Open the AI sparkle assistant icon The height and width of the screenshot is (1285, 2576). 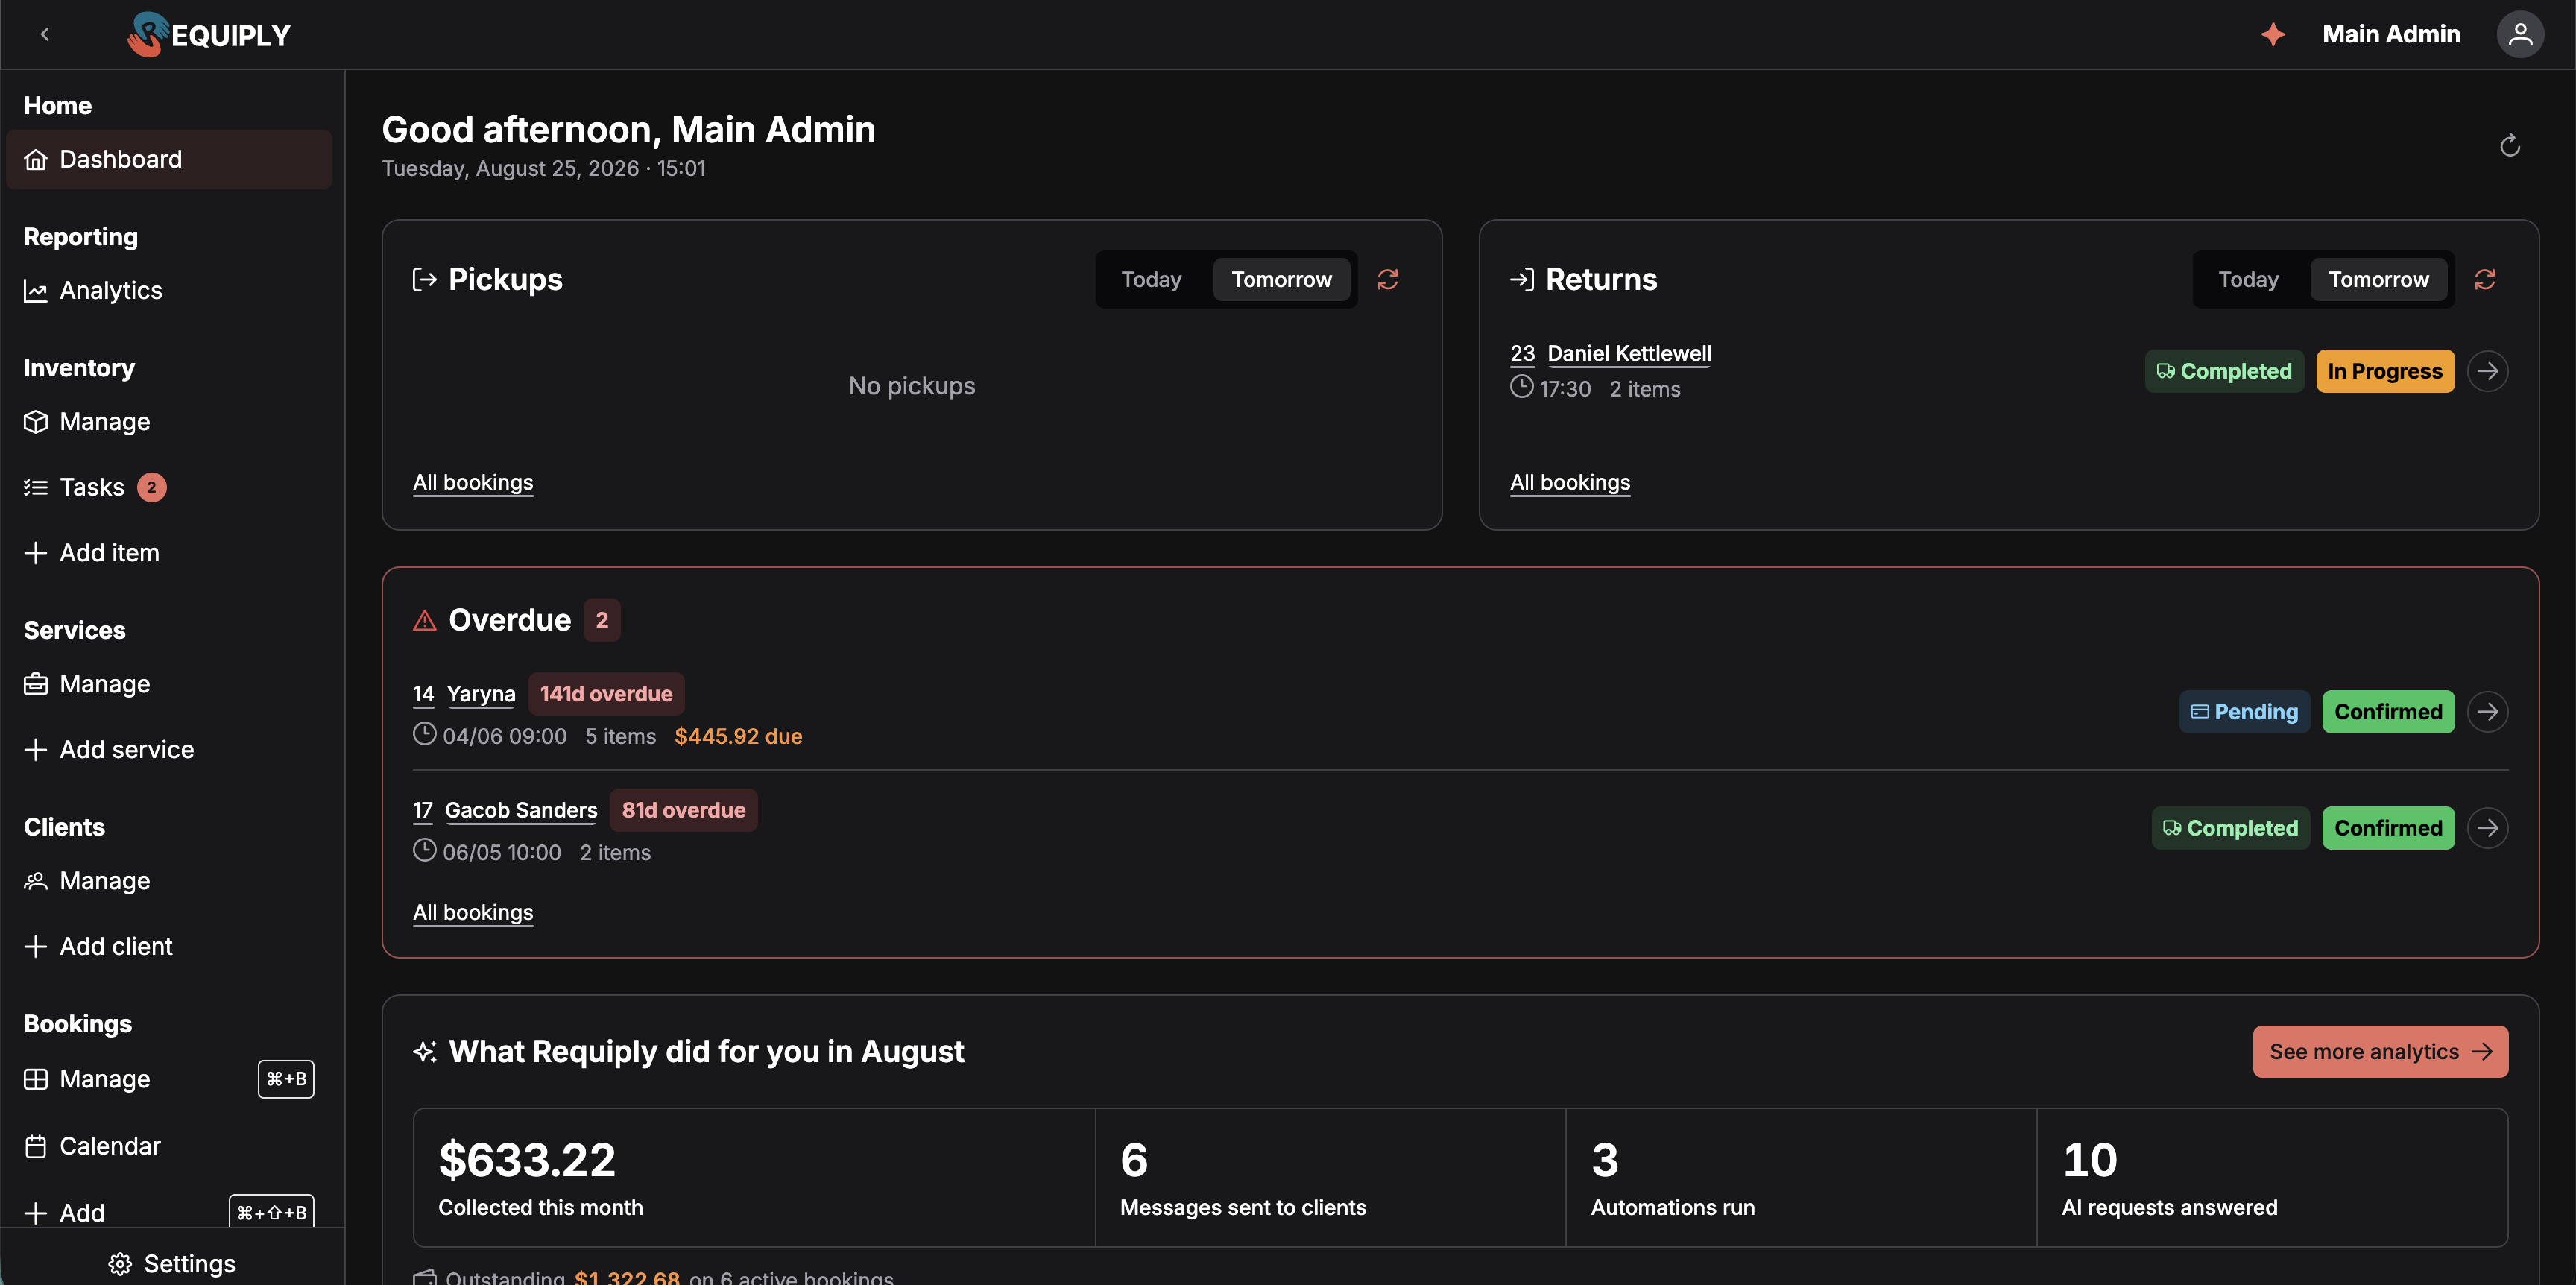2273,34
